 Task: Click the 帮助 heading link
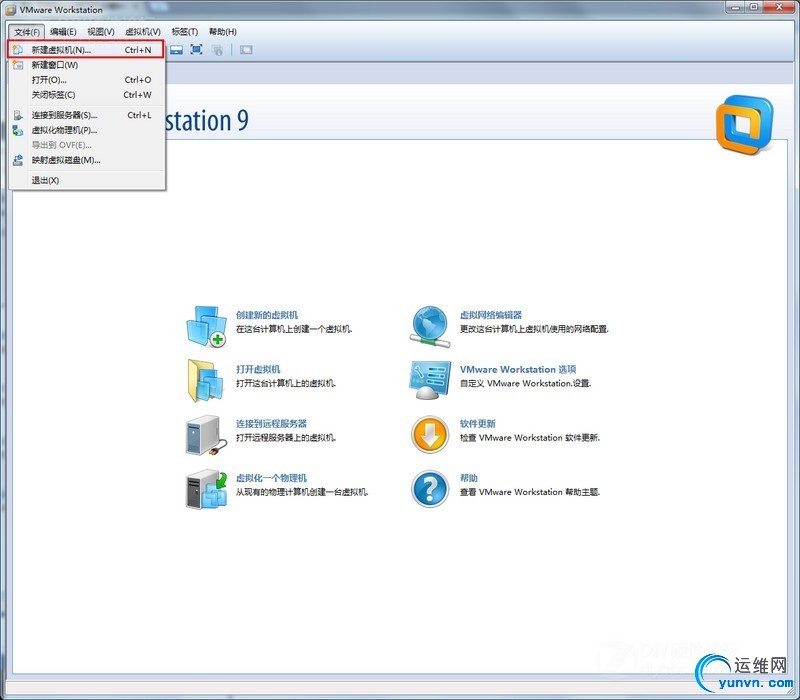[468, 478]
